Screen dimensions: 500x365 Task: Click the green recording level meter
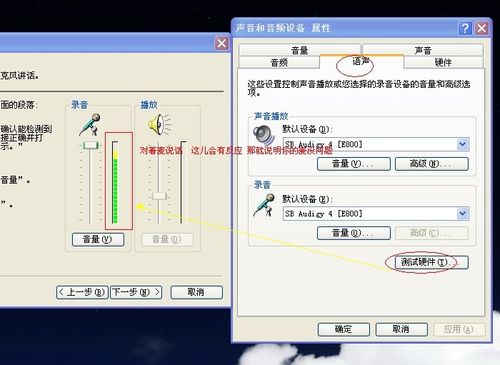coord(115,183)
